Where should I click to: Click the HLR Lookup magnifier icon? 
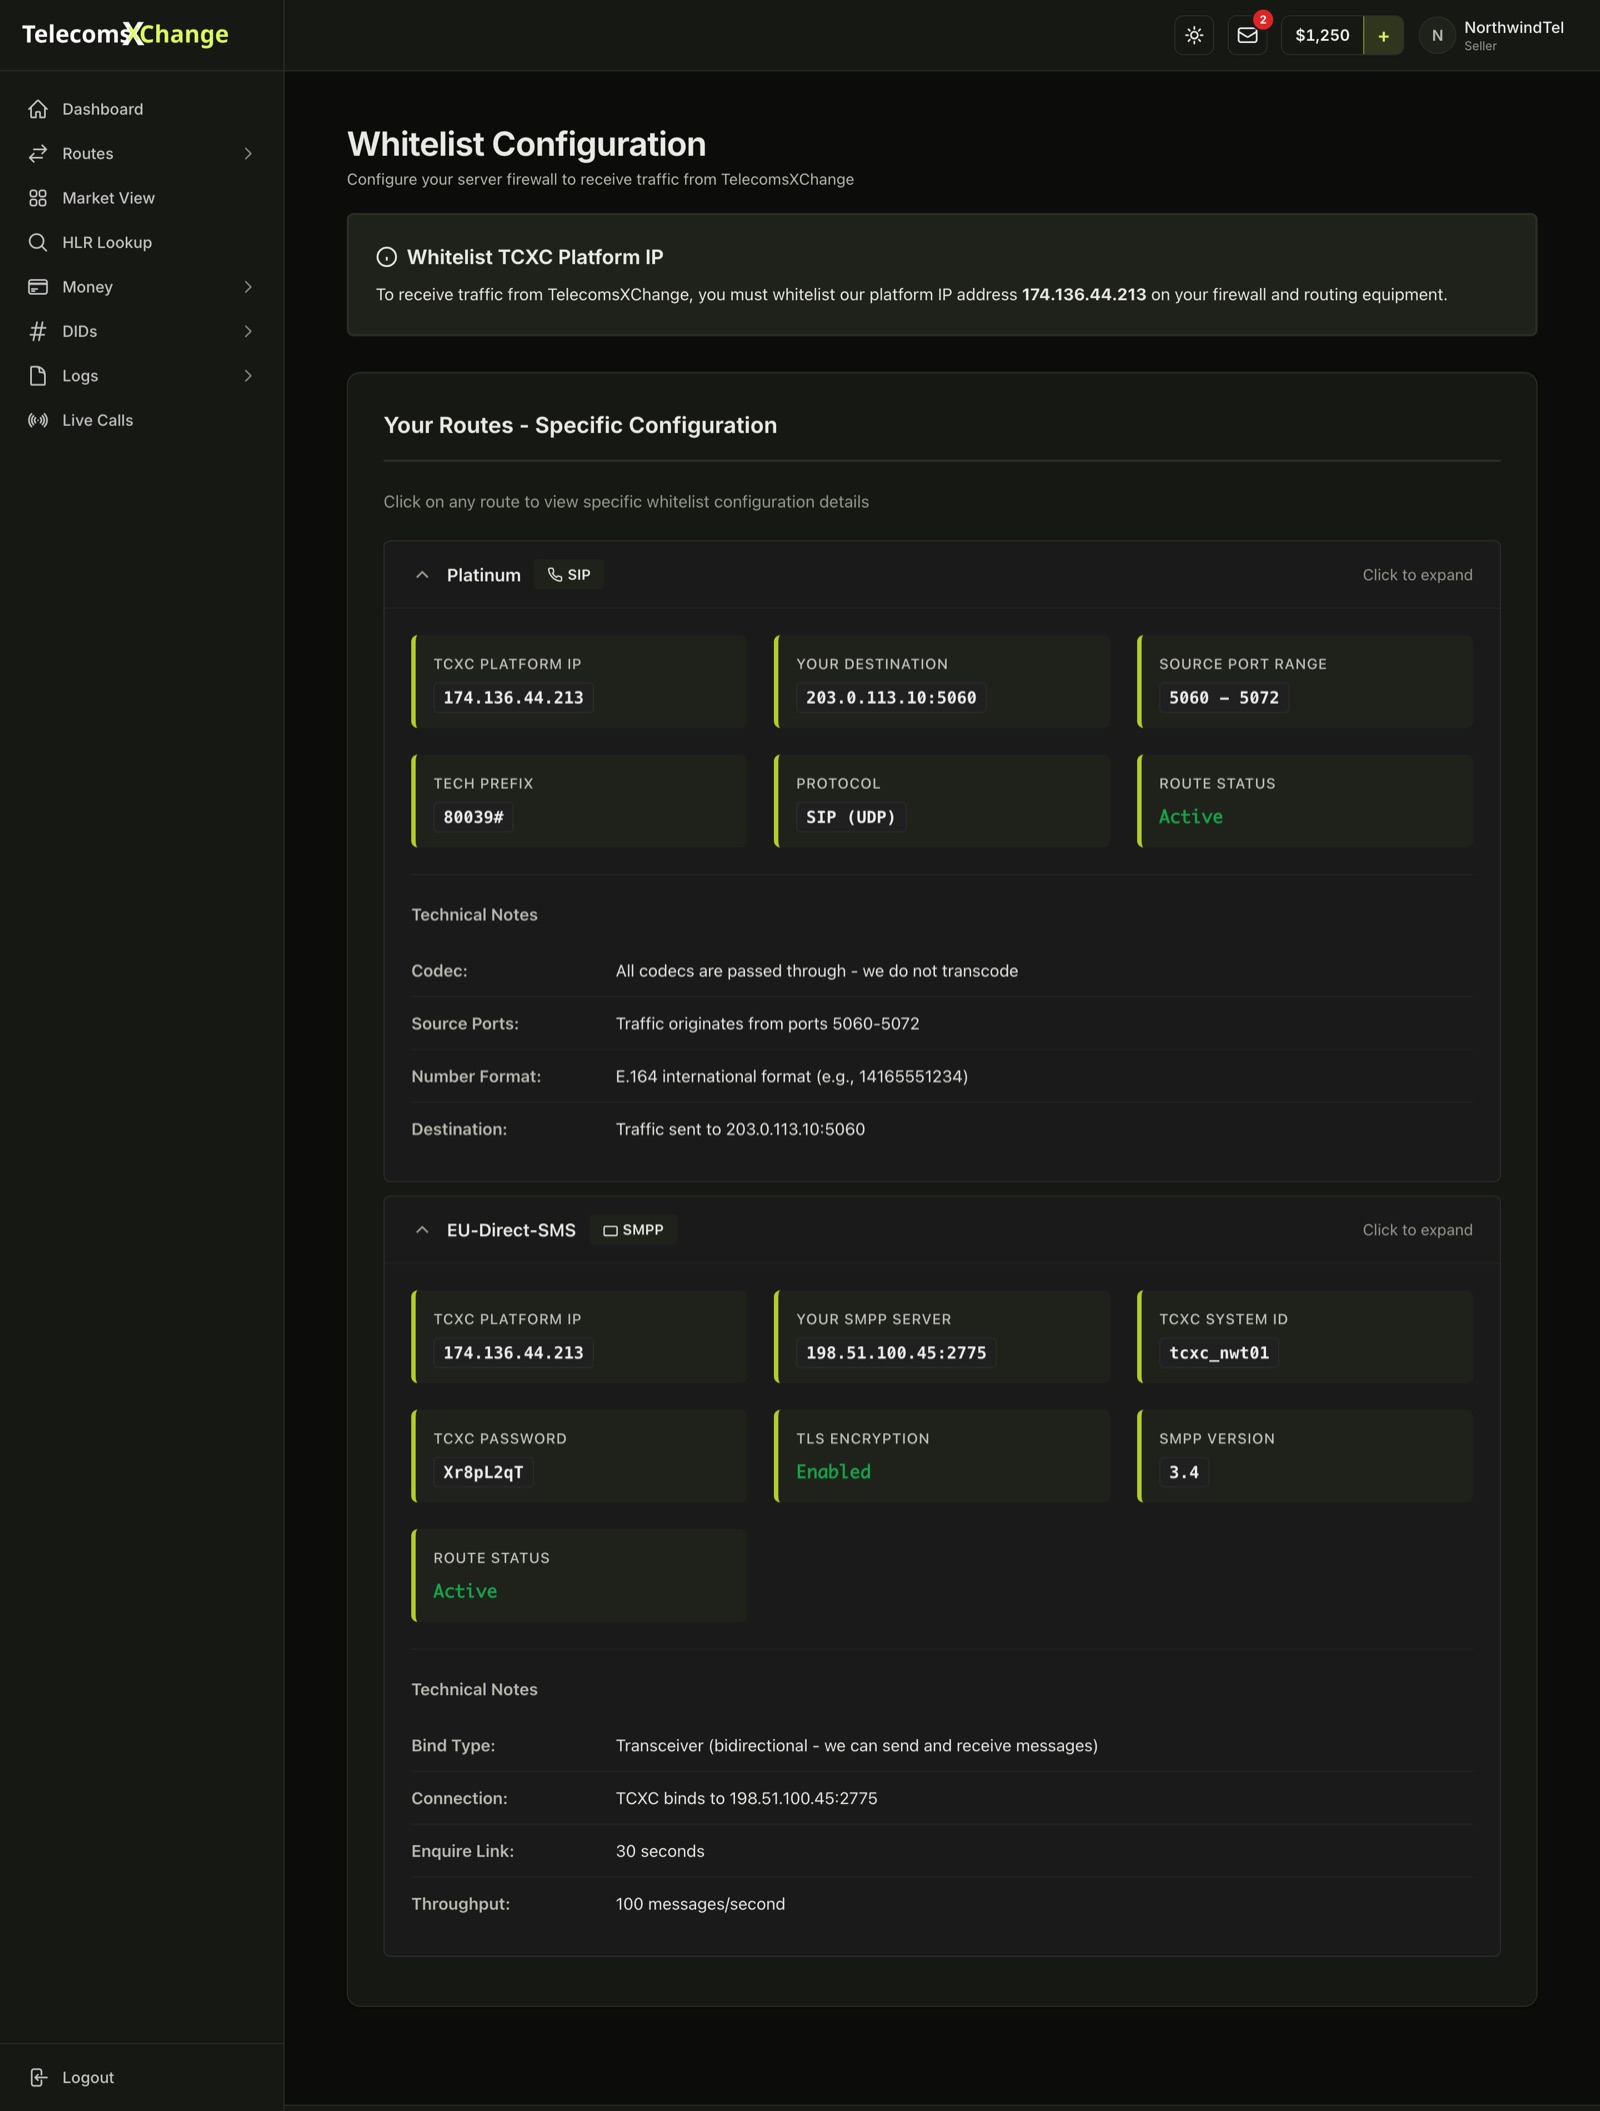38,242
